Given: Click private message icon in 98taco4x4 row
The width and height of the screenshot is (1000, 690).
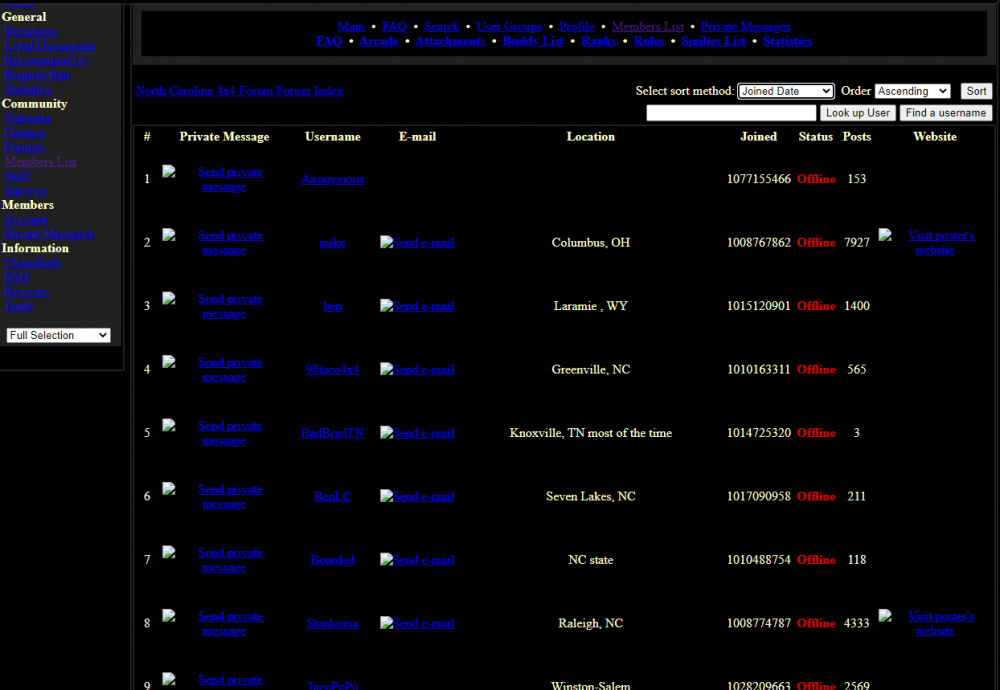Looking at the screenshot, I should click(168, 362).
